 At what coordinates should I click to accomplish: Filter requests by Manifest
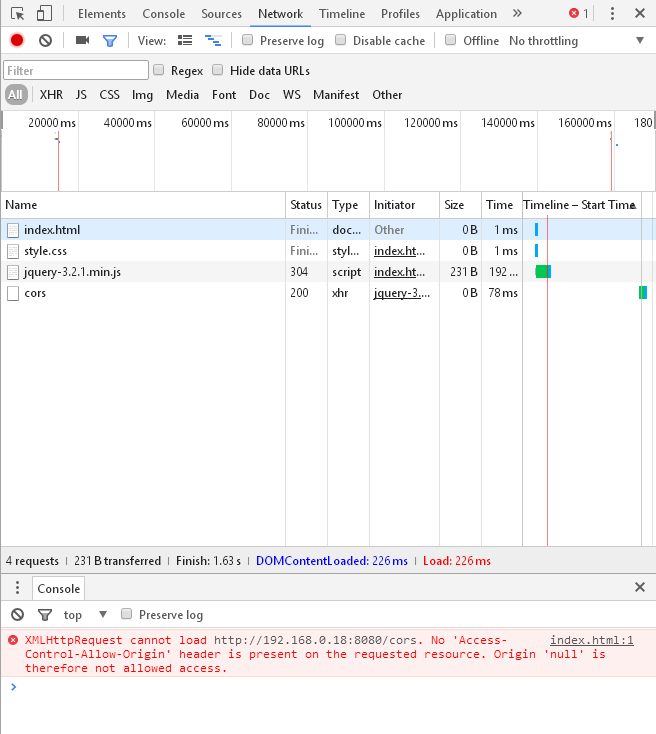[x=336, y=95]
